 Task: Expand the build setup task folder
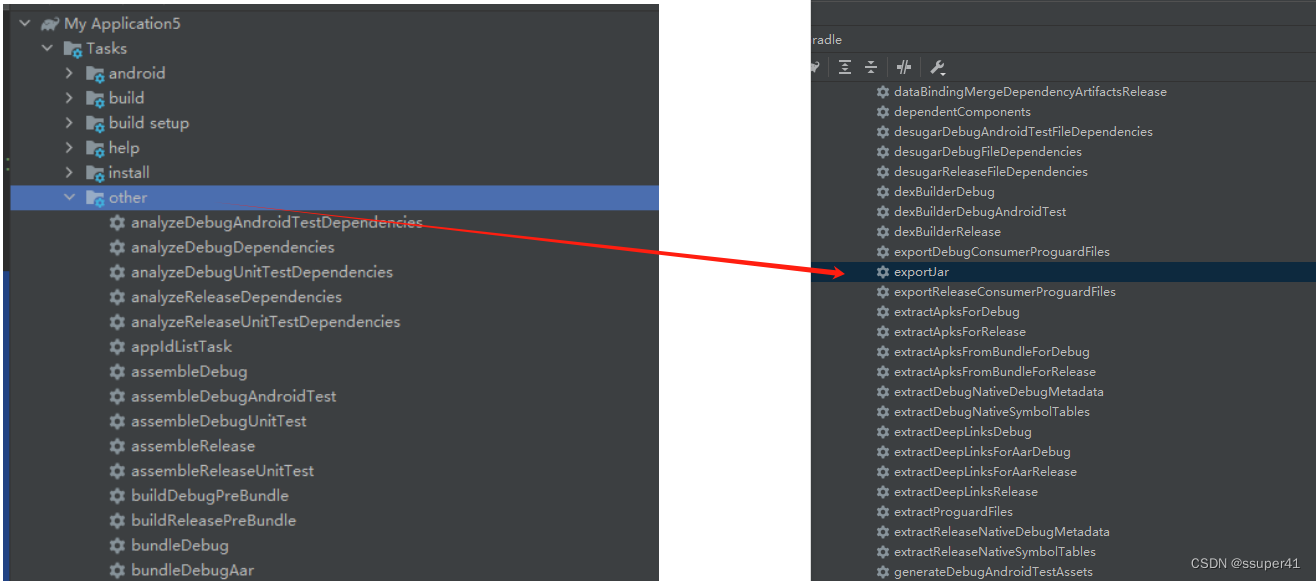click(69, 123)
